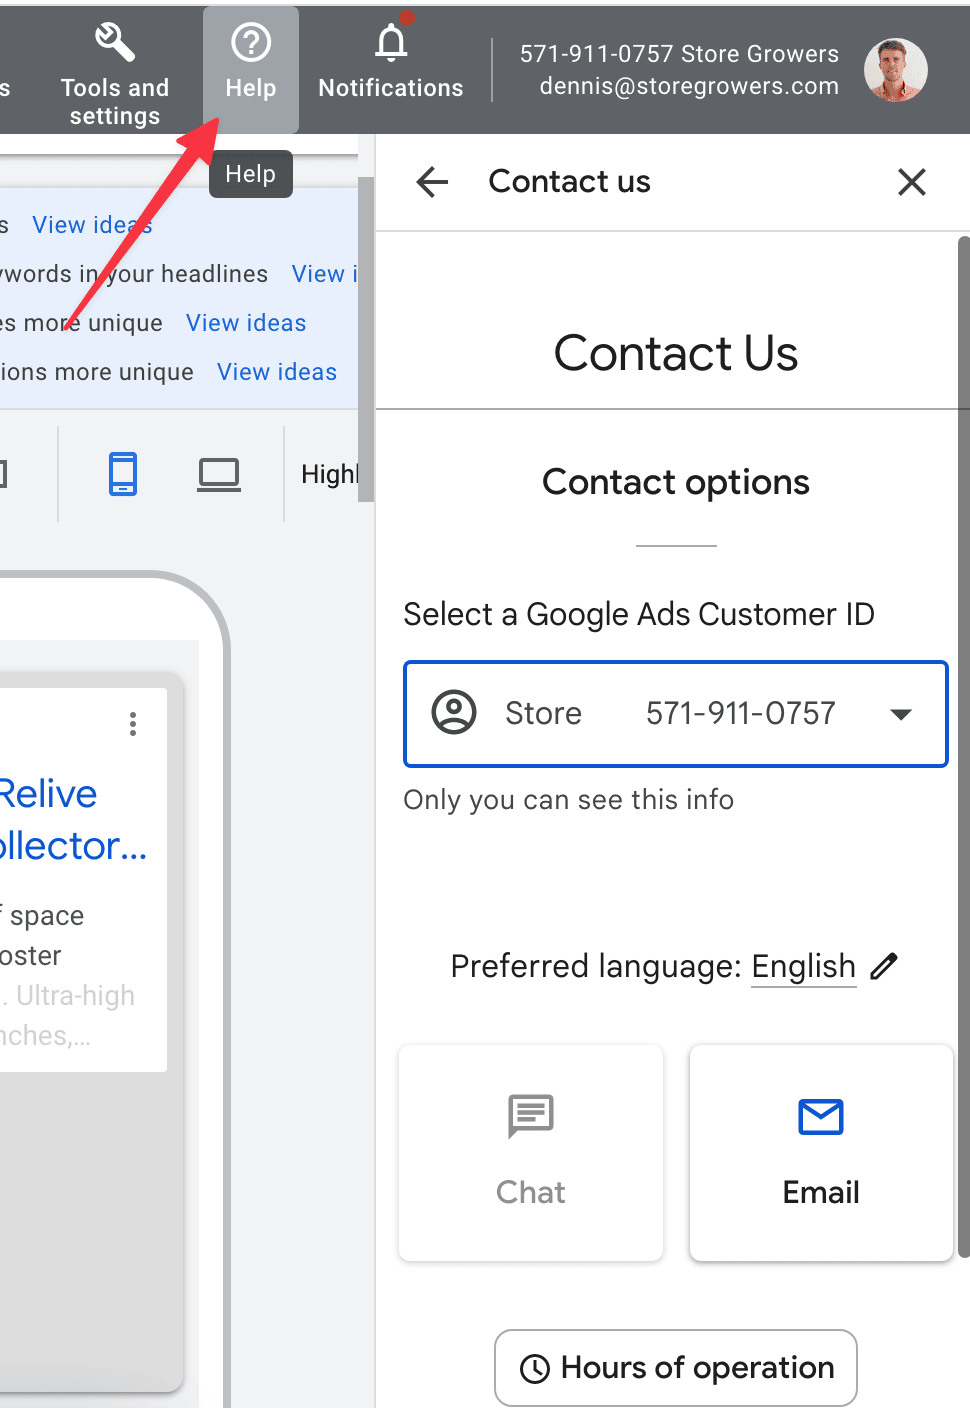This screenshot has width=970, height=1408.
Task: Close the Contact us panel
Action: 912,182
